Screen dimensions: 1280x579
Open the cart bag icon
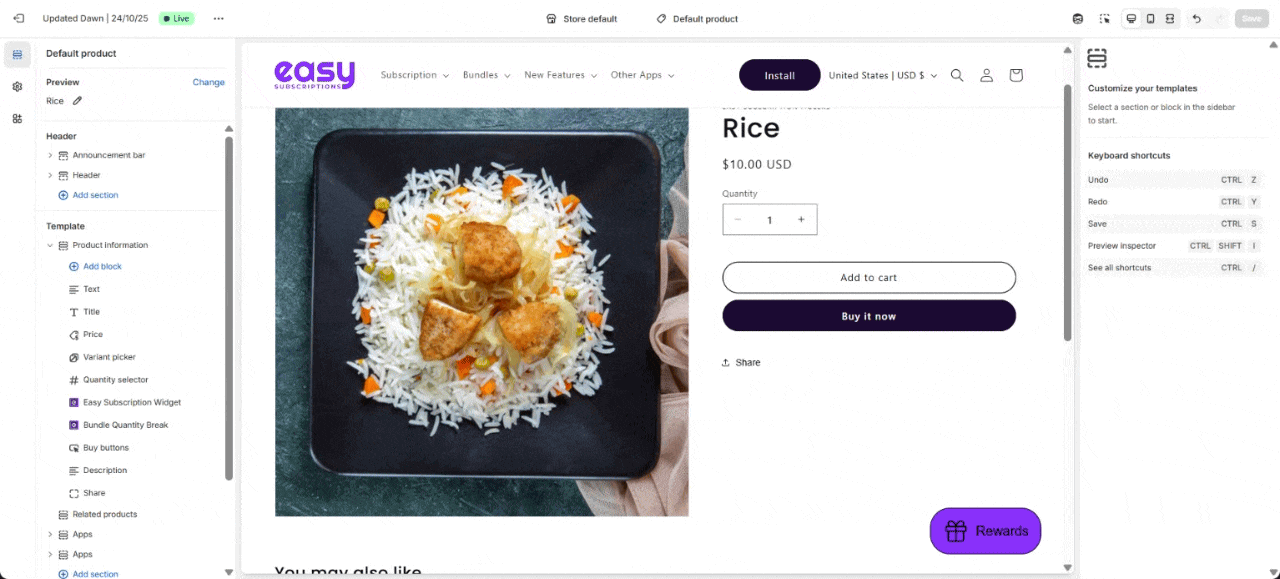[1016, 75]
